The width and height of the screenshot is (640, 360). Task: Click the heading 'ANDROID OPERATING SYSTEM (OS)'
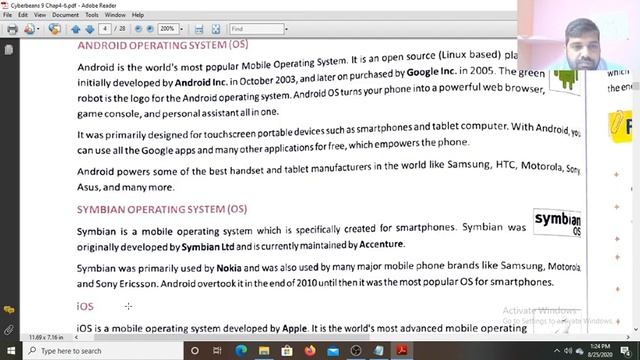tap(163, 45)
